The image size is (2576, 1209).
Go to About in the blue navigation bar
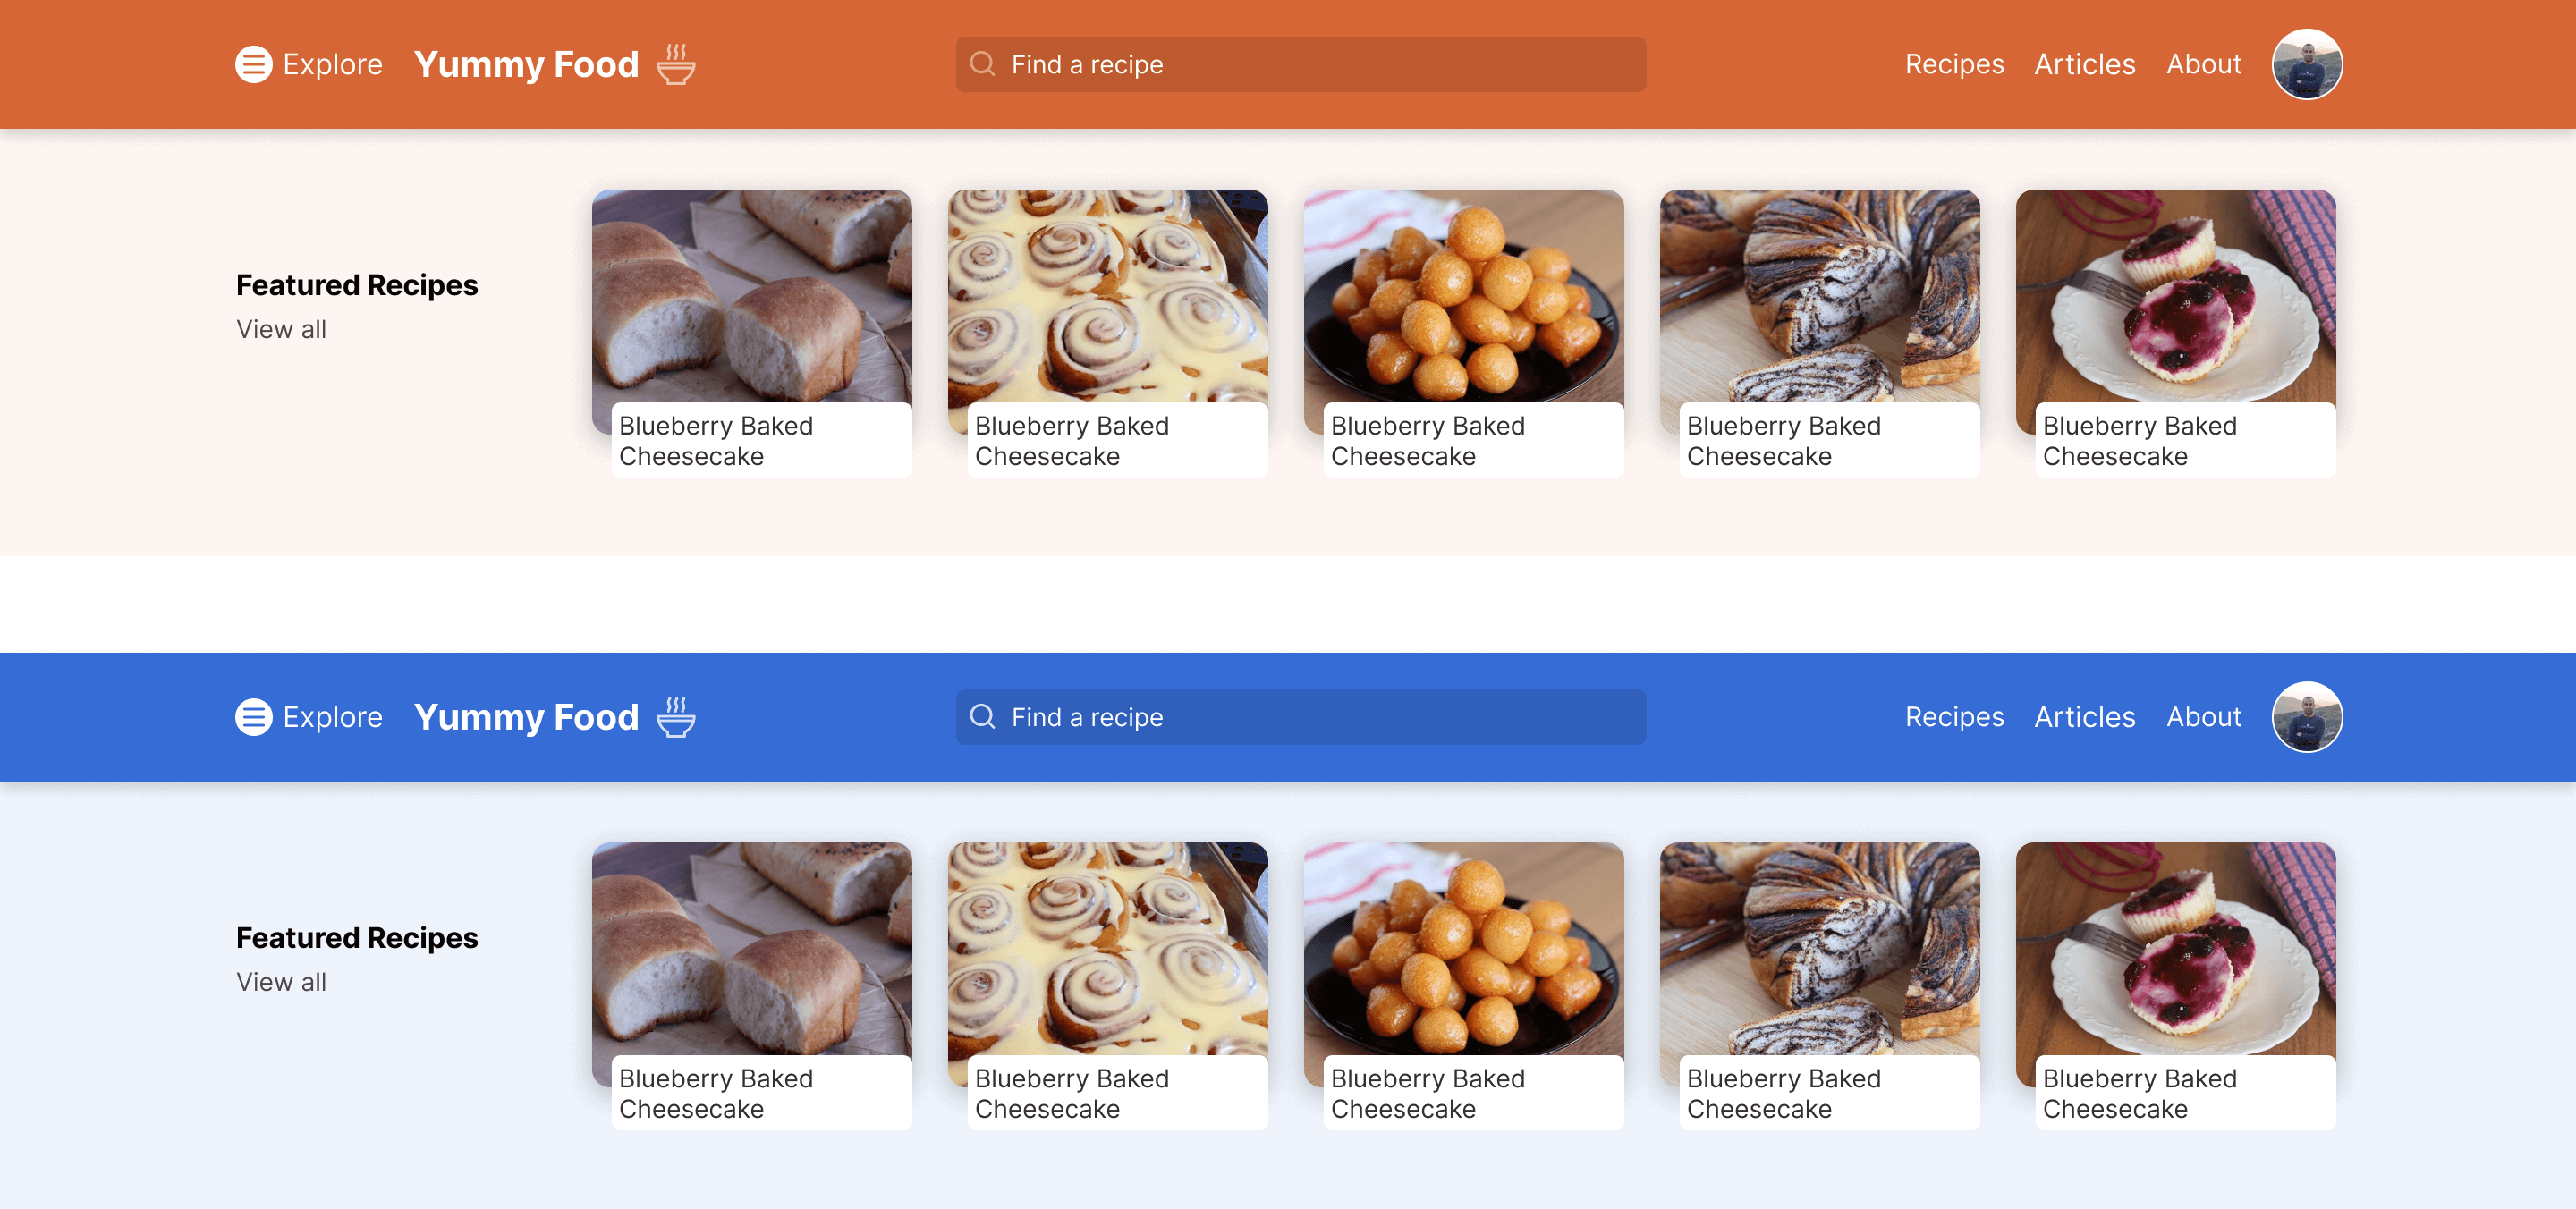pos(2203,717)
